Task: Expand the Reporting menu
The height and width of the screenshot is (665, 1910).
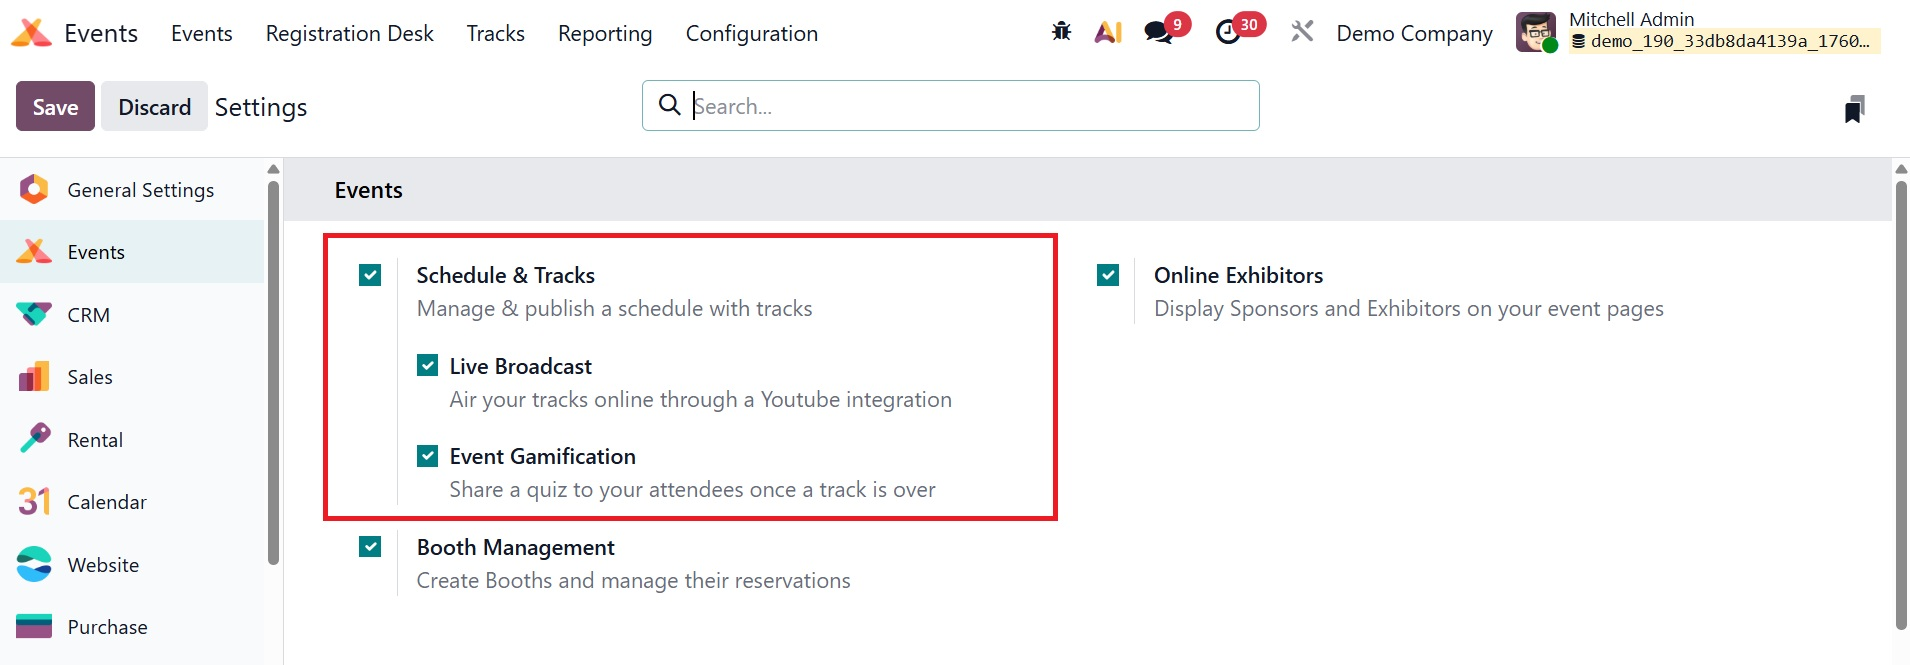Action: 604,33
